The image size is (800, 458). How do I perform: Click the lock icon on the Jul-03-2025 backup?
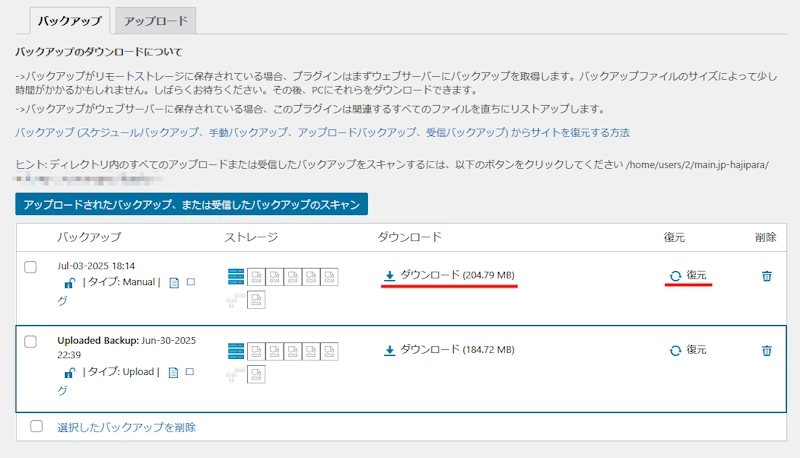(x=69, y=284)
